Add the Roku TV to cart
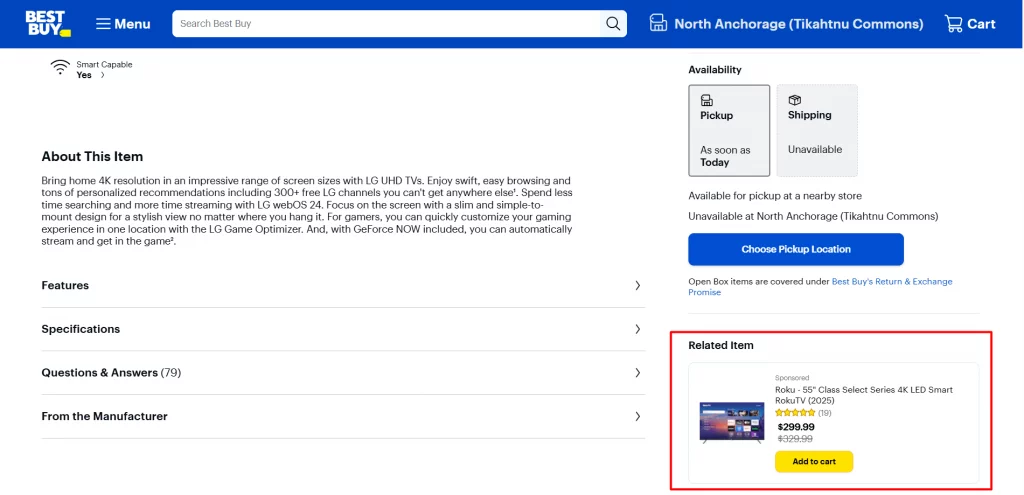 814,462
